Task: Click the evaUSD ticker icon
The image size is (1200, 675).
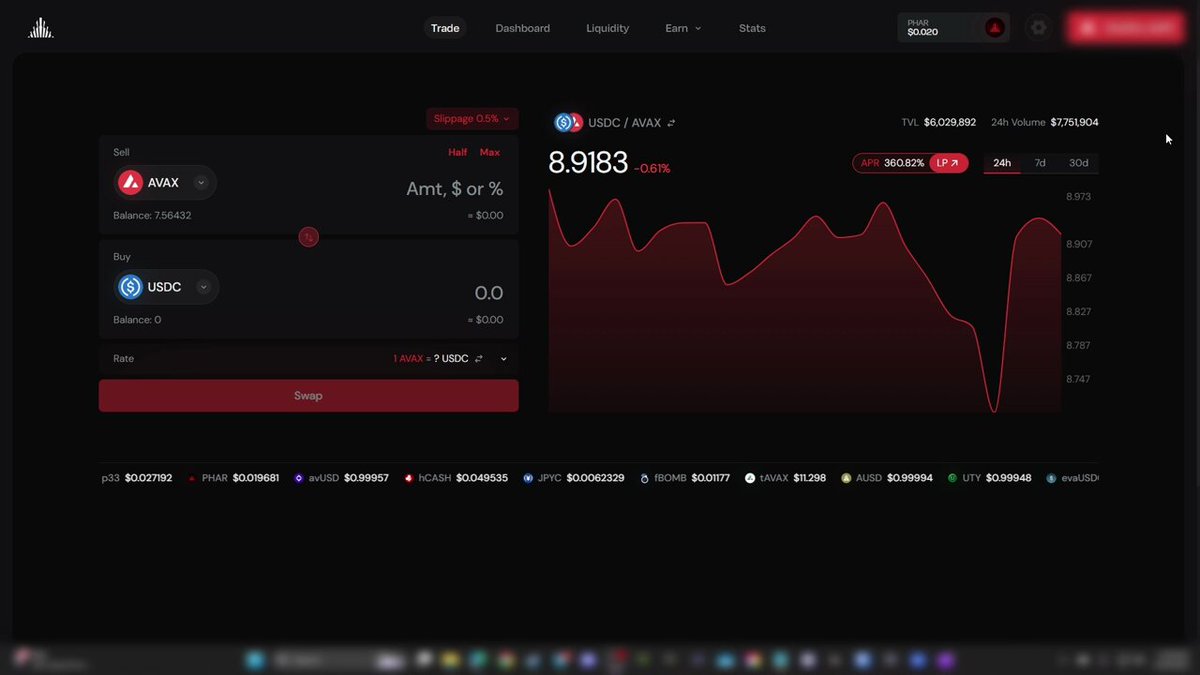Action: 1051,479
